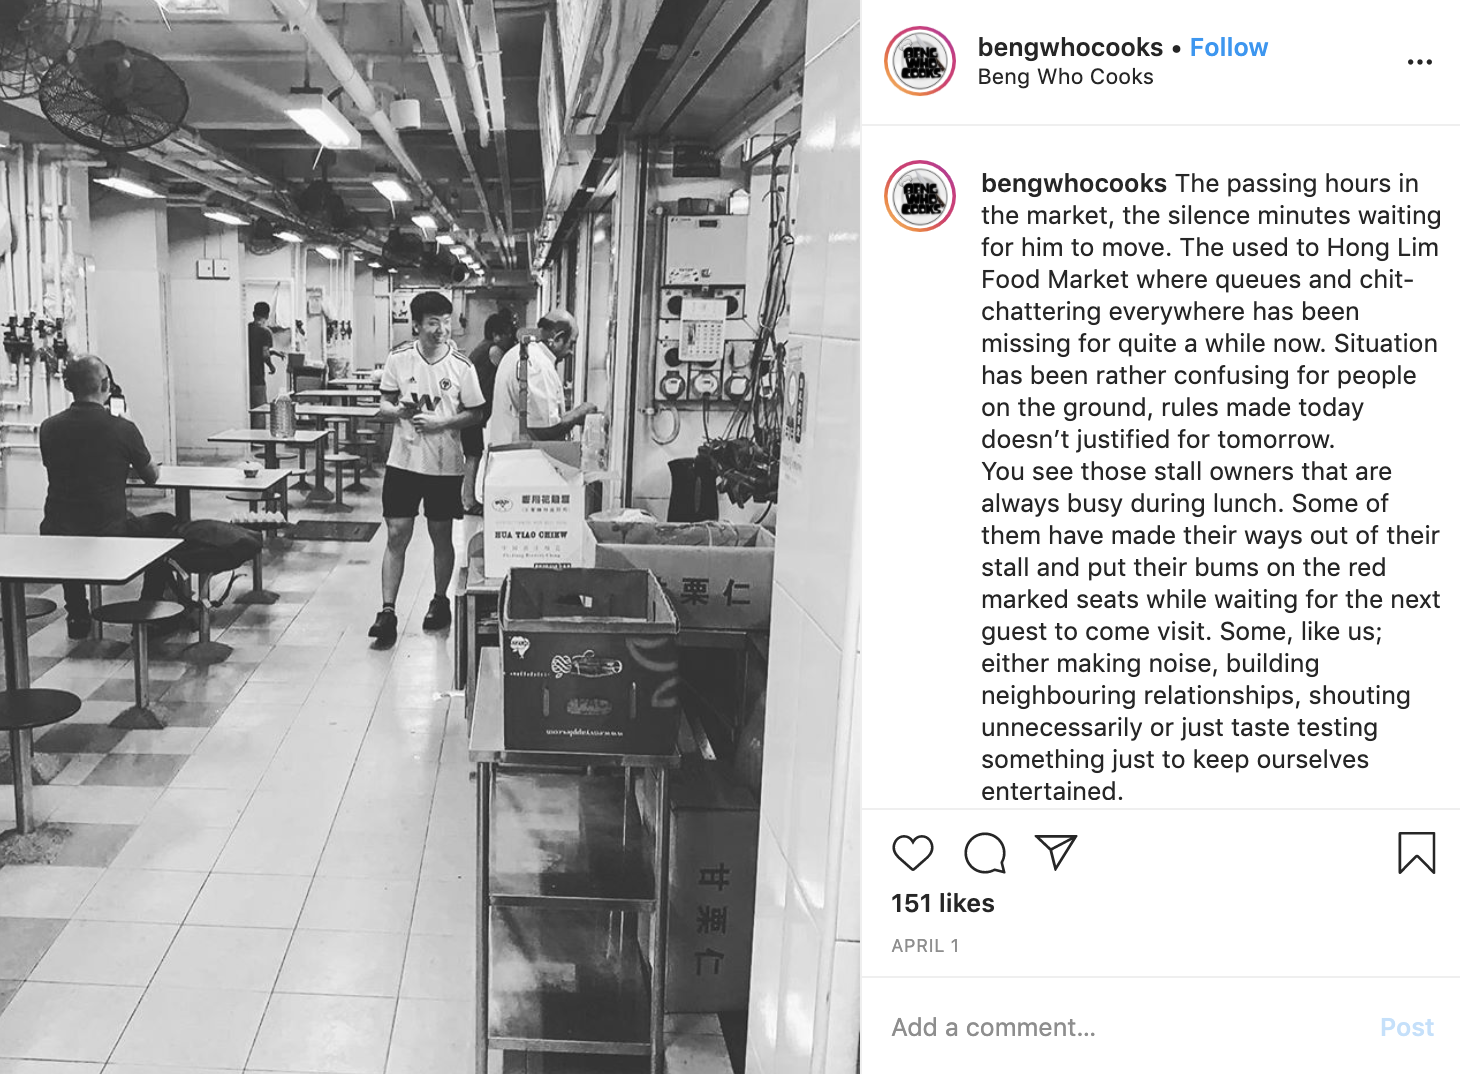The width and height of the screenshot is (1460, 1074).
Task: Open comments with the speech bubble icon
Action: (x=985, y=853)
